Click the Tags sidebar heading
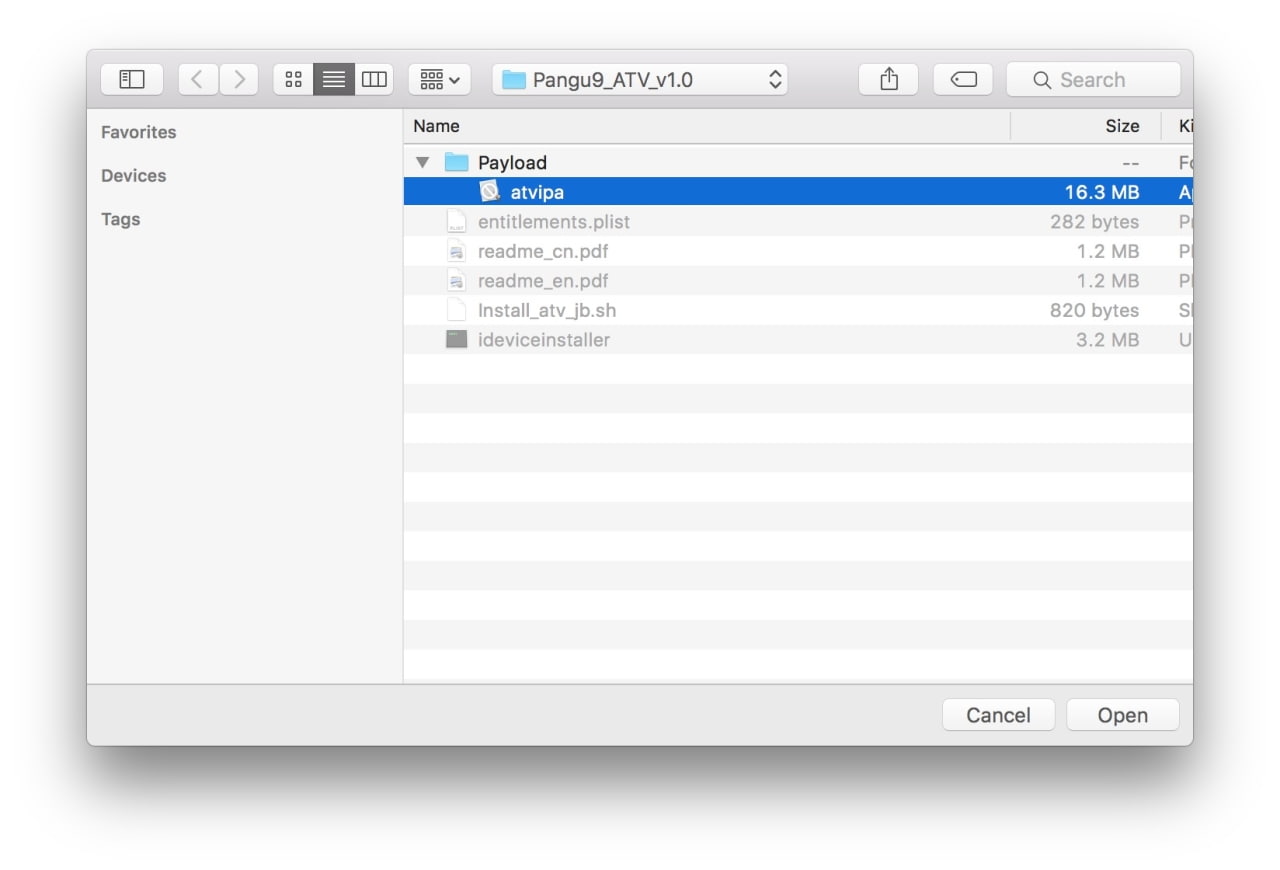1280x870 pixels. click(120, 219)
